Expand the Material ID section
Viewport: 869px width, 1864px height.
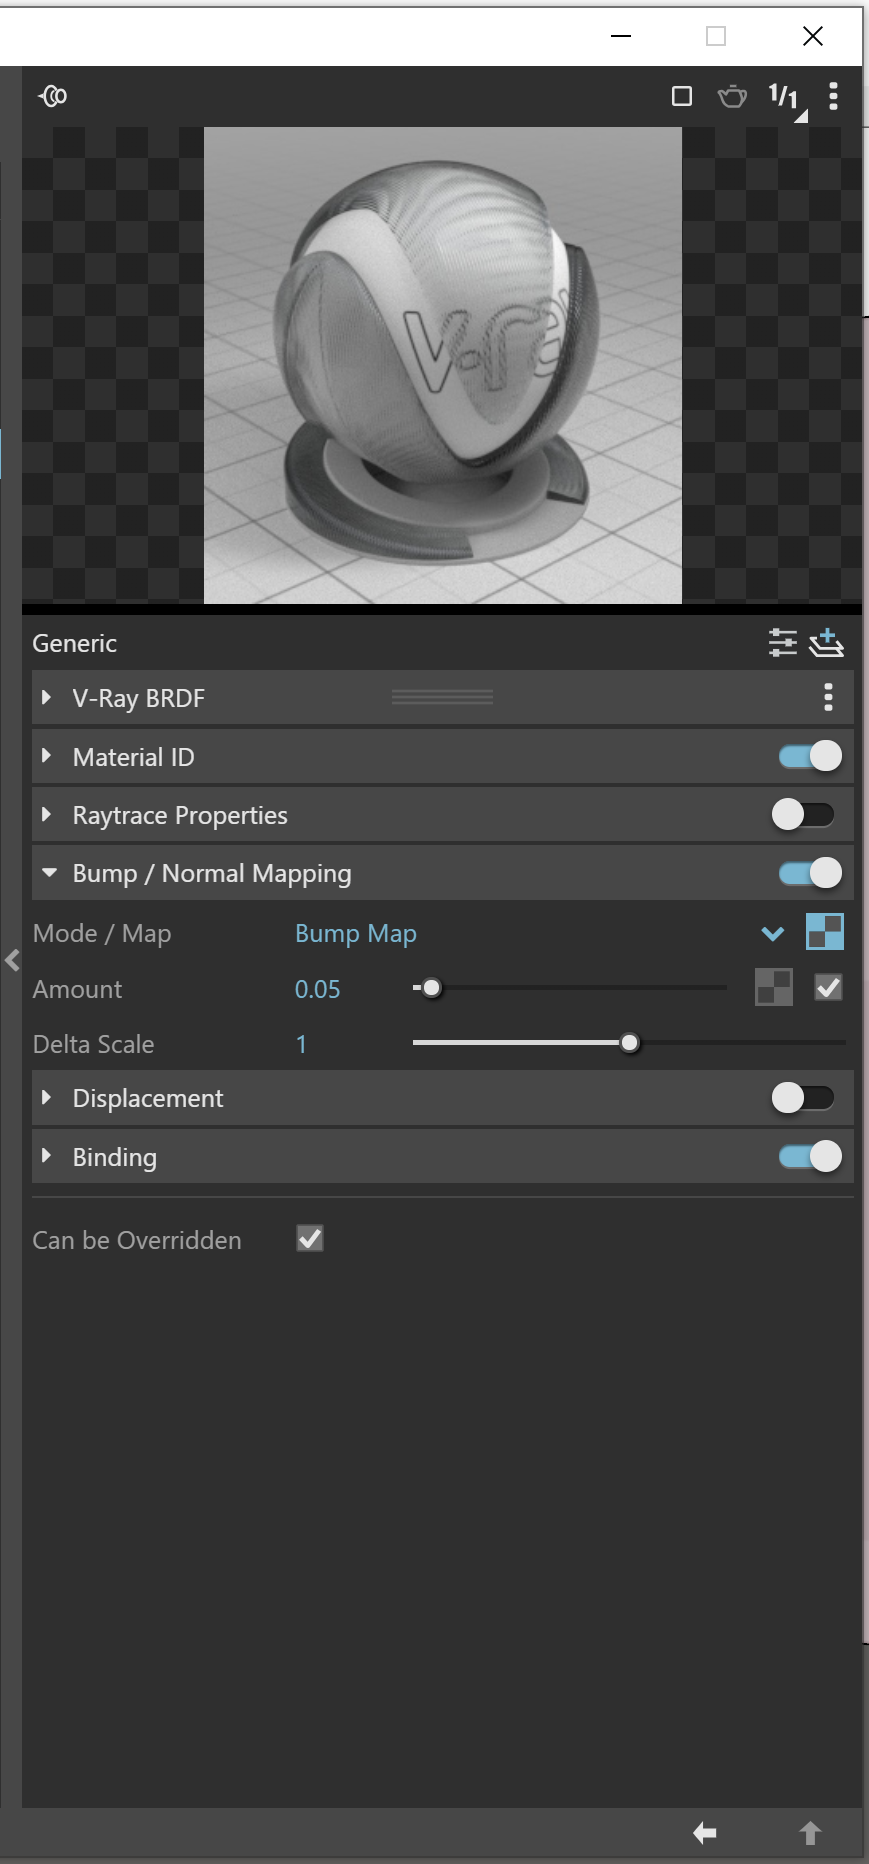[x=46, y=756]
